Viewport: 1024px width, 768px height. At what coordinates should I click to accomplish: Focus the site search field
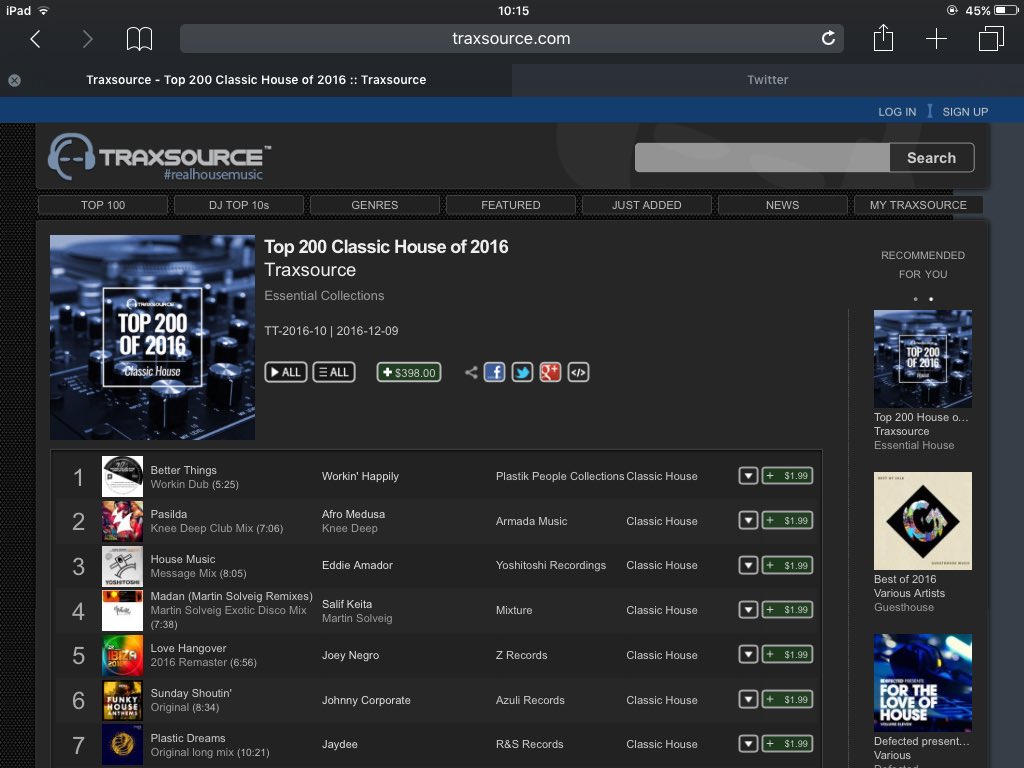pos(762,157)
